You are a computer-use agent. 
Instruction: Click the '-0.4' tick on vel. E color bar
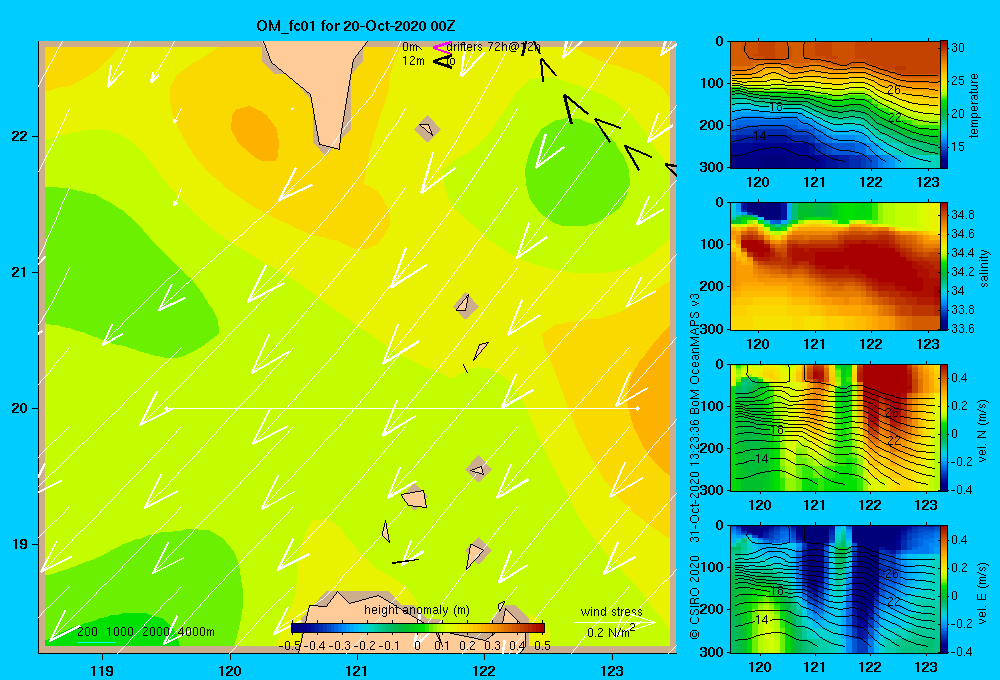(x=961, y=651)
